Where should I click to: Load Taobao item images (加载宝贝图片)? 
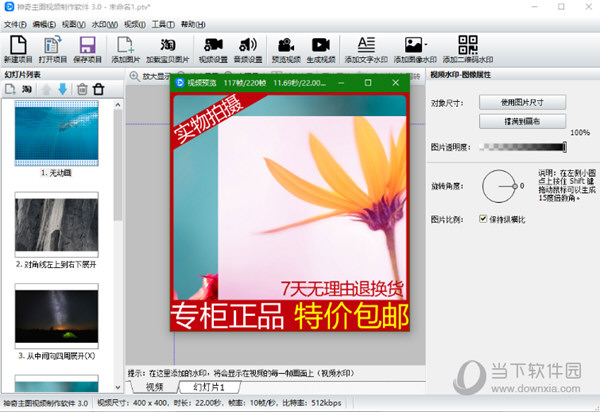tap(168, 49)
